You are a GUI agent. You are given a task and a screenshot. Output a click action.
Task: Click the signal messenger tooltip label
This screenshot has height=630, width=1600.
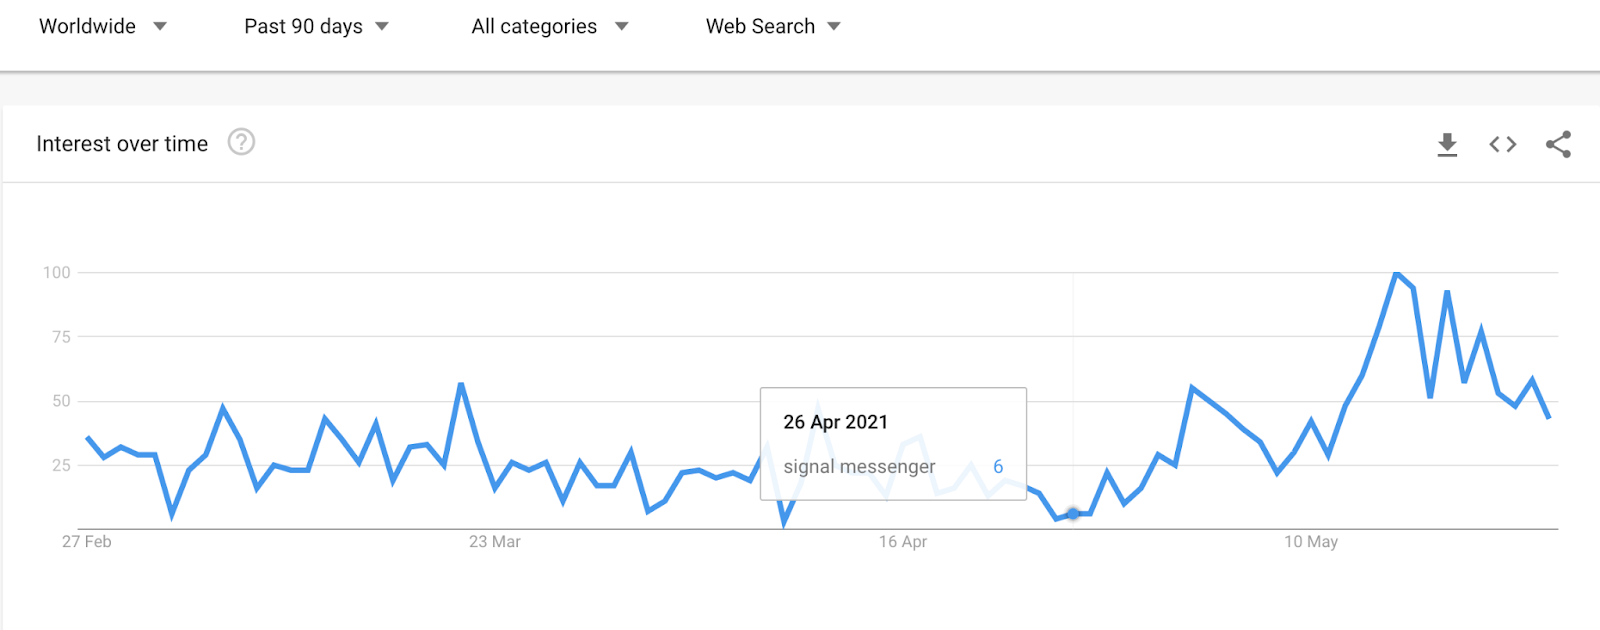859,467
